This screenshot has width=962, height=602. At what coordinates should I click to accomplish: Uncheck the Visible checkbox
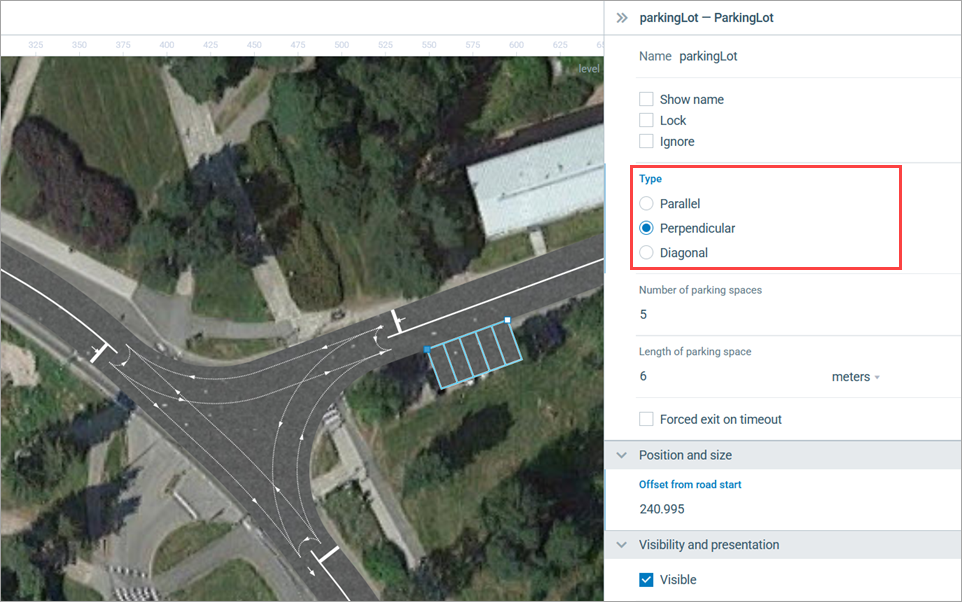(646, 580)
